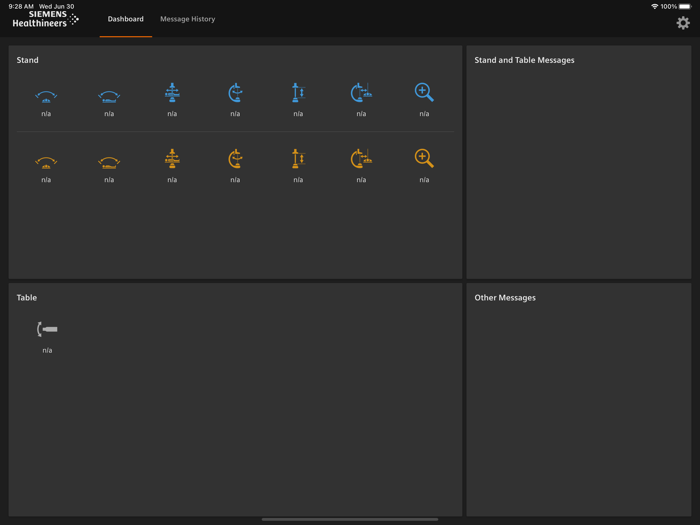Open the settings gear
Viewport: 700px width, 525px height.
coord(683,22)
